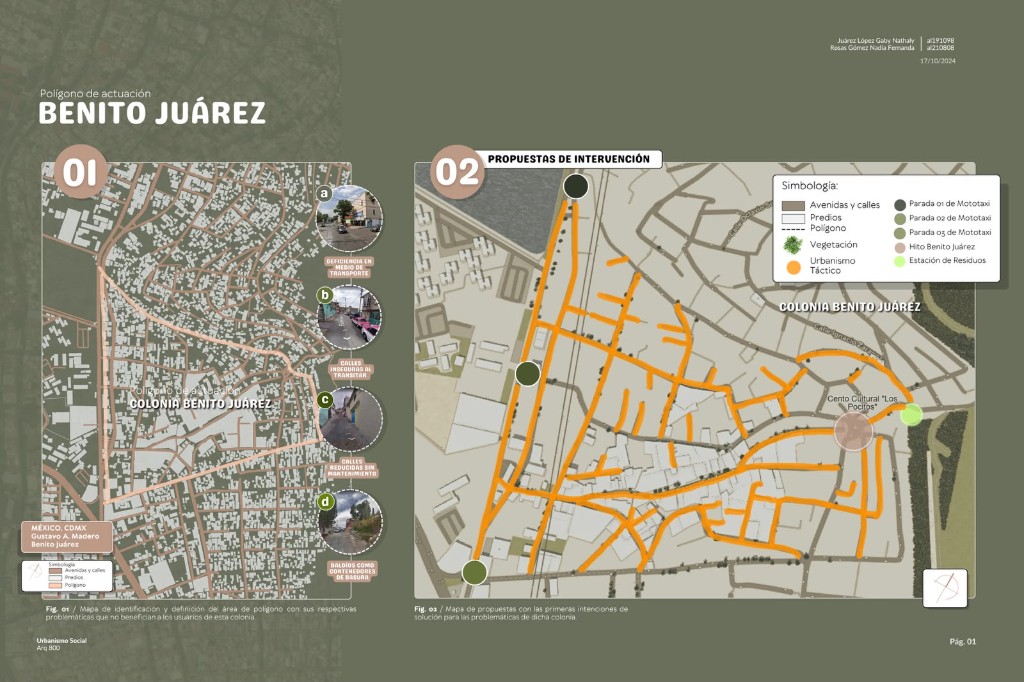Image resolution: width=1024 pixels, height=682 pixels.
Task: Click the Cento Cultural "Los Pocitos" label
Action: tap(862, 402)
